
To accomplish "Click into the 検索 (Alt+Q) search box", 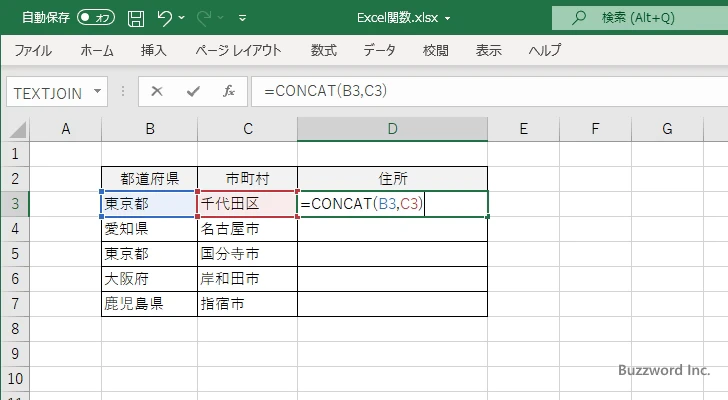I will pos(640,18).
